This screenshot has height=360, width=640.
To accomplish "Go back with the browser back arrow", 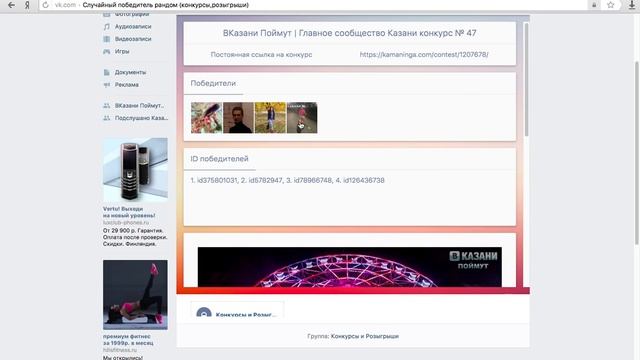I will click(x=11, y=5).
